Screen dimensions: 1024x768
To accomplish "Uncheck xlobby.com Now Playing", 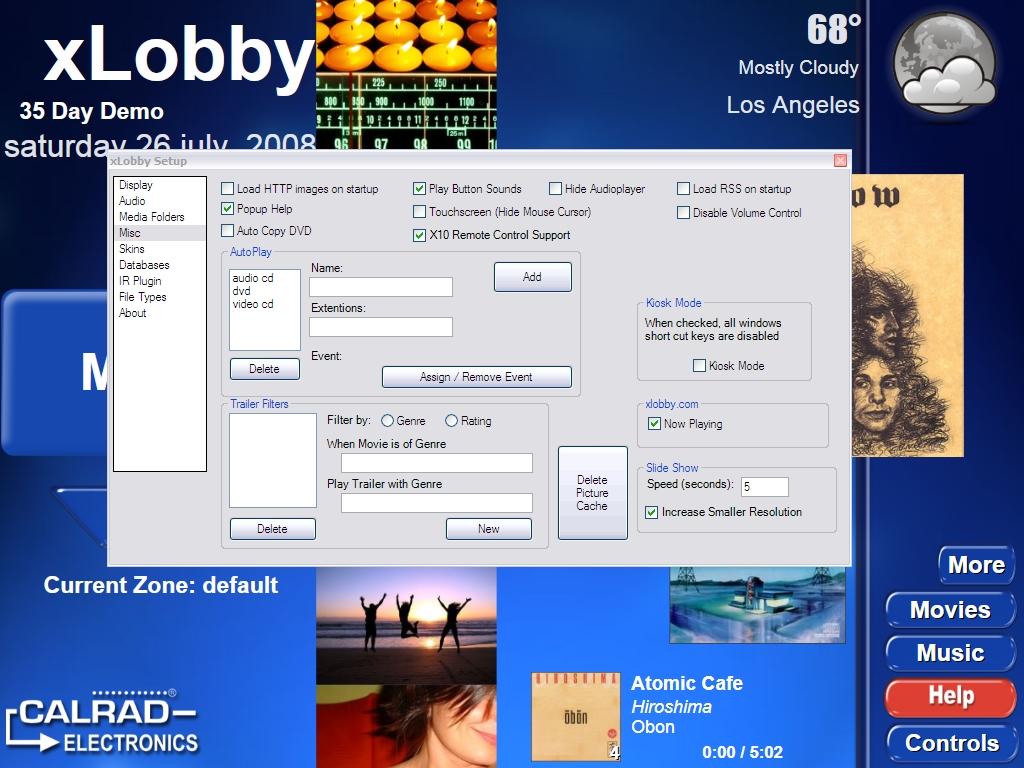I will coord(654,424).
